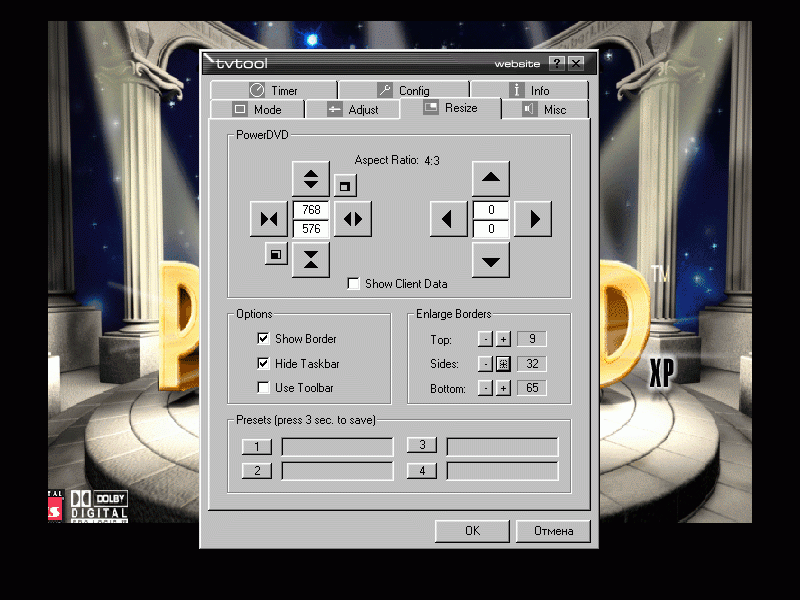Viewport: 800px width, 600px height.
Task: Move window down with down arrow
Action: tap(491, 260)
